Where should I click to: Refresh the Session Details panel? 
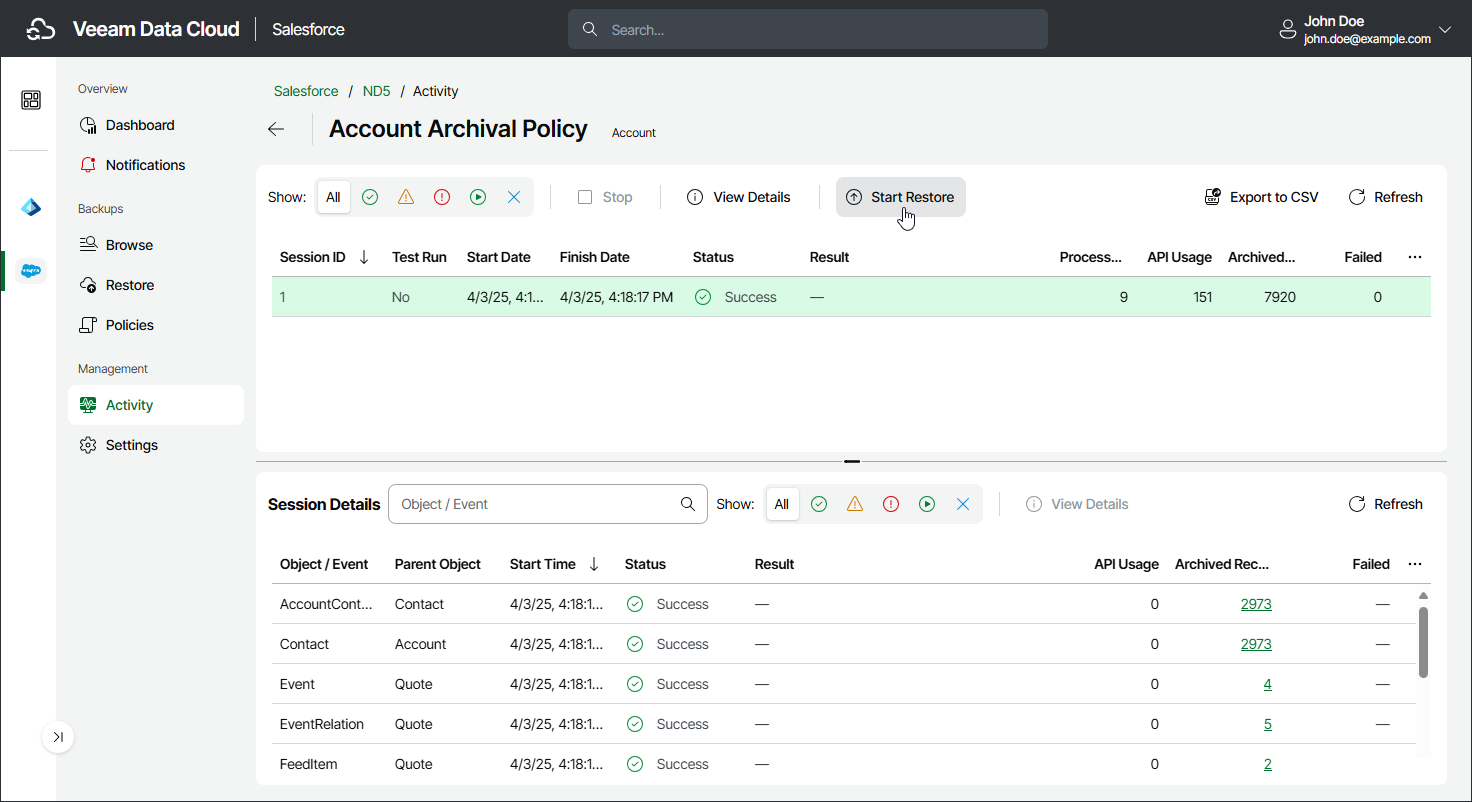1386,504
